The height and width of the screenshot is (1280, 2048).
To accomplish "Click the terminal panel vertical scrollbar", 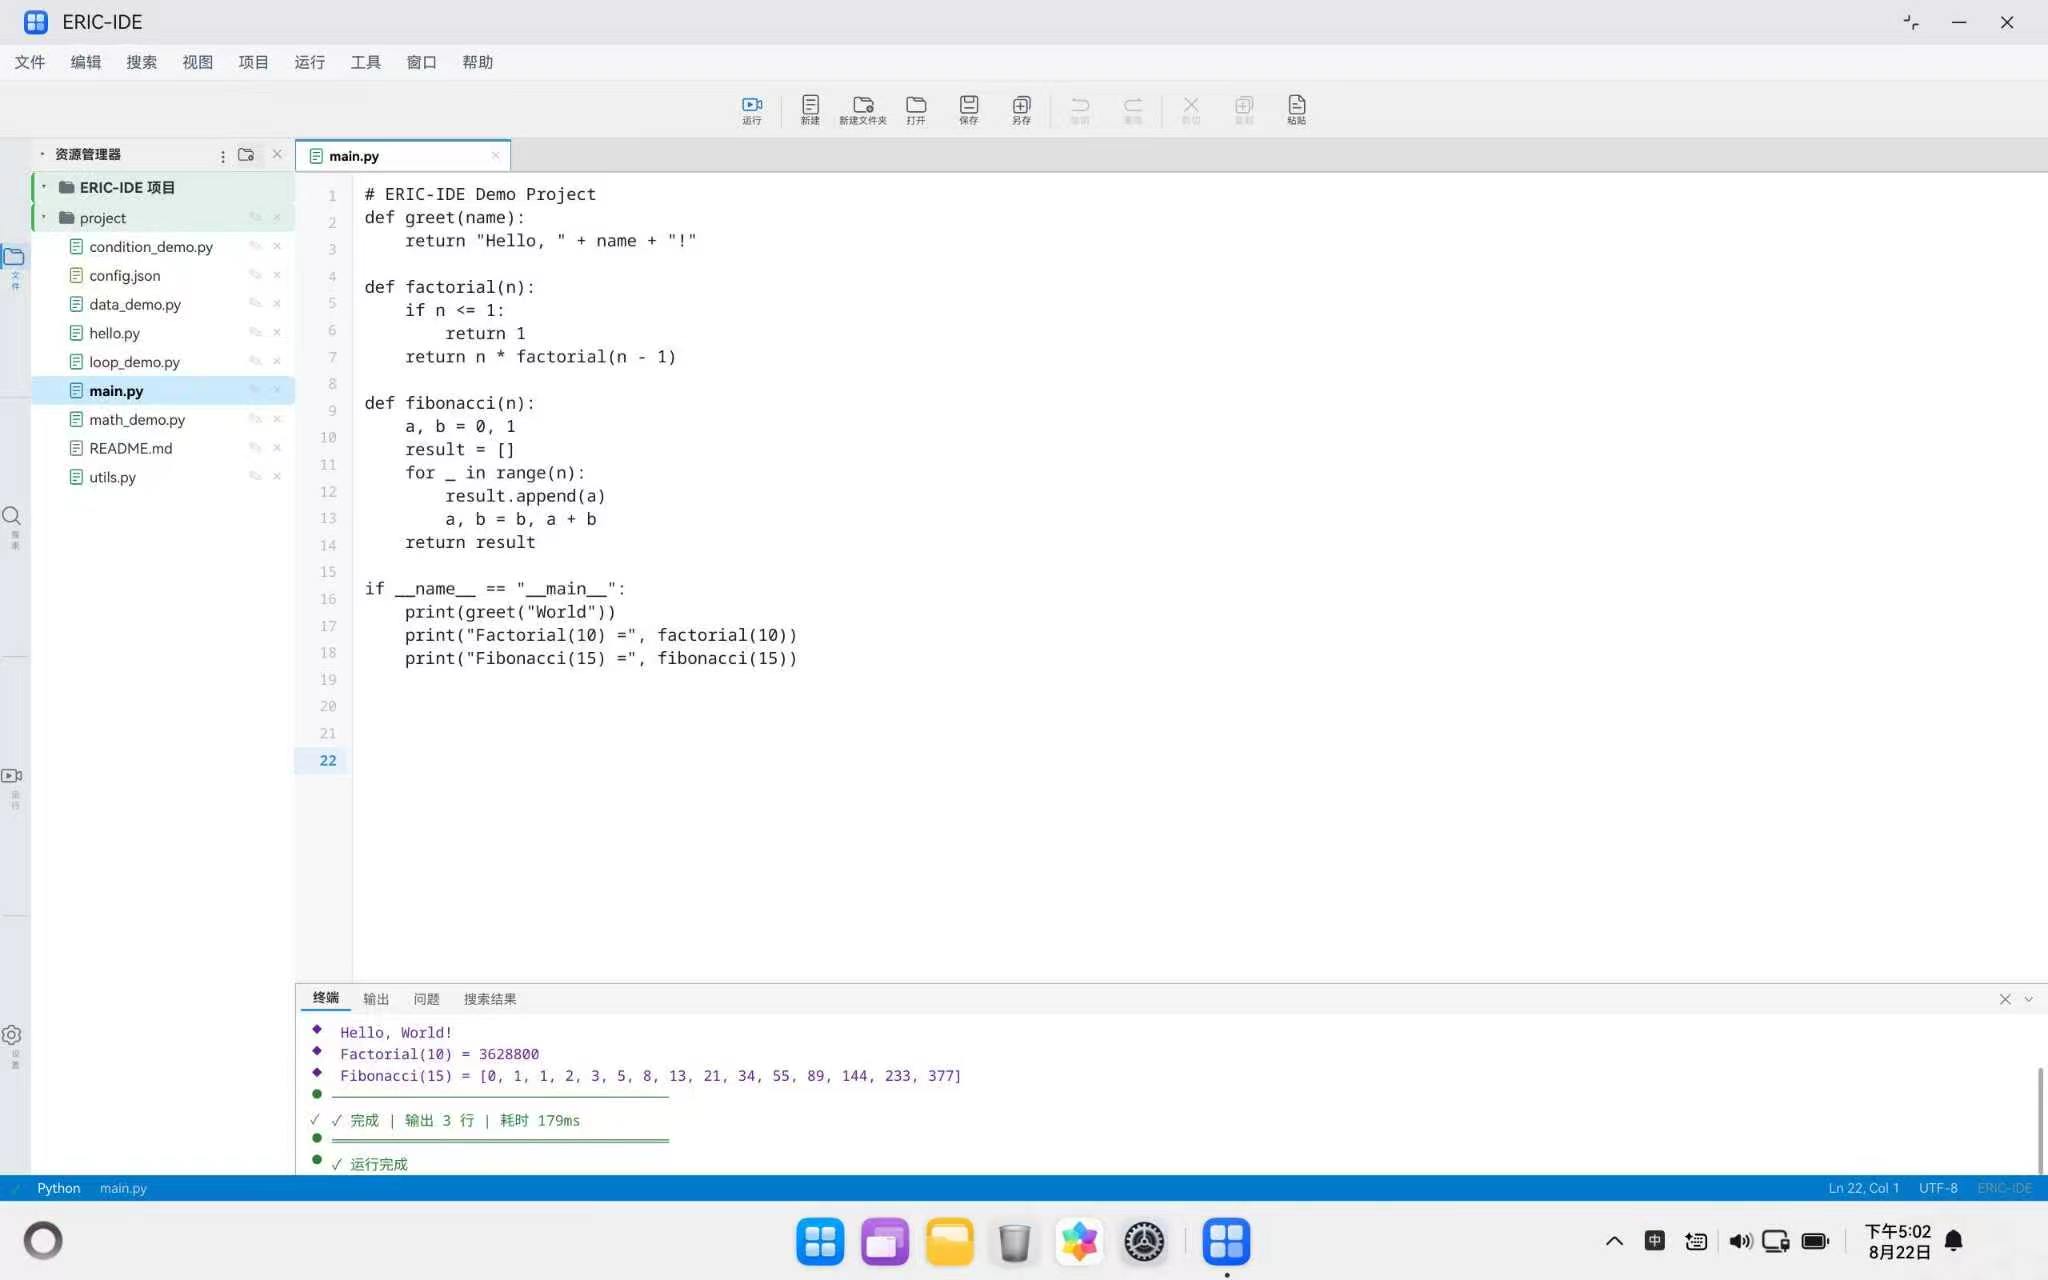I will point(2040,1120).
